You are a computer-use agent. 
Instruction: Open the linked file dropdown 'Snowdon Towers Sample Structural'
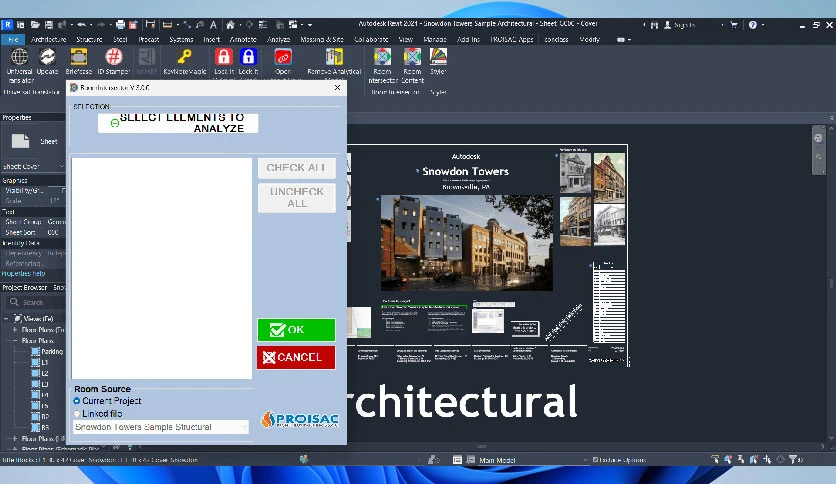pos(160,427)
